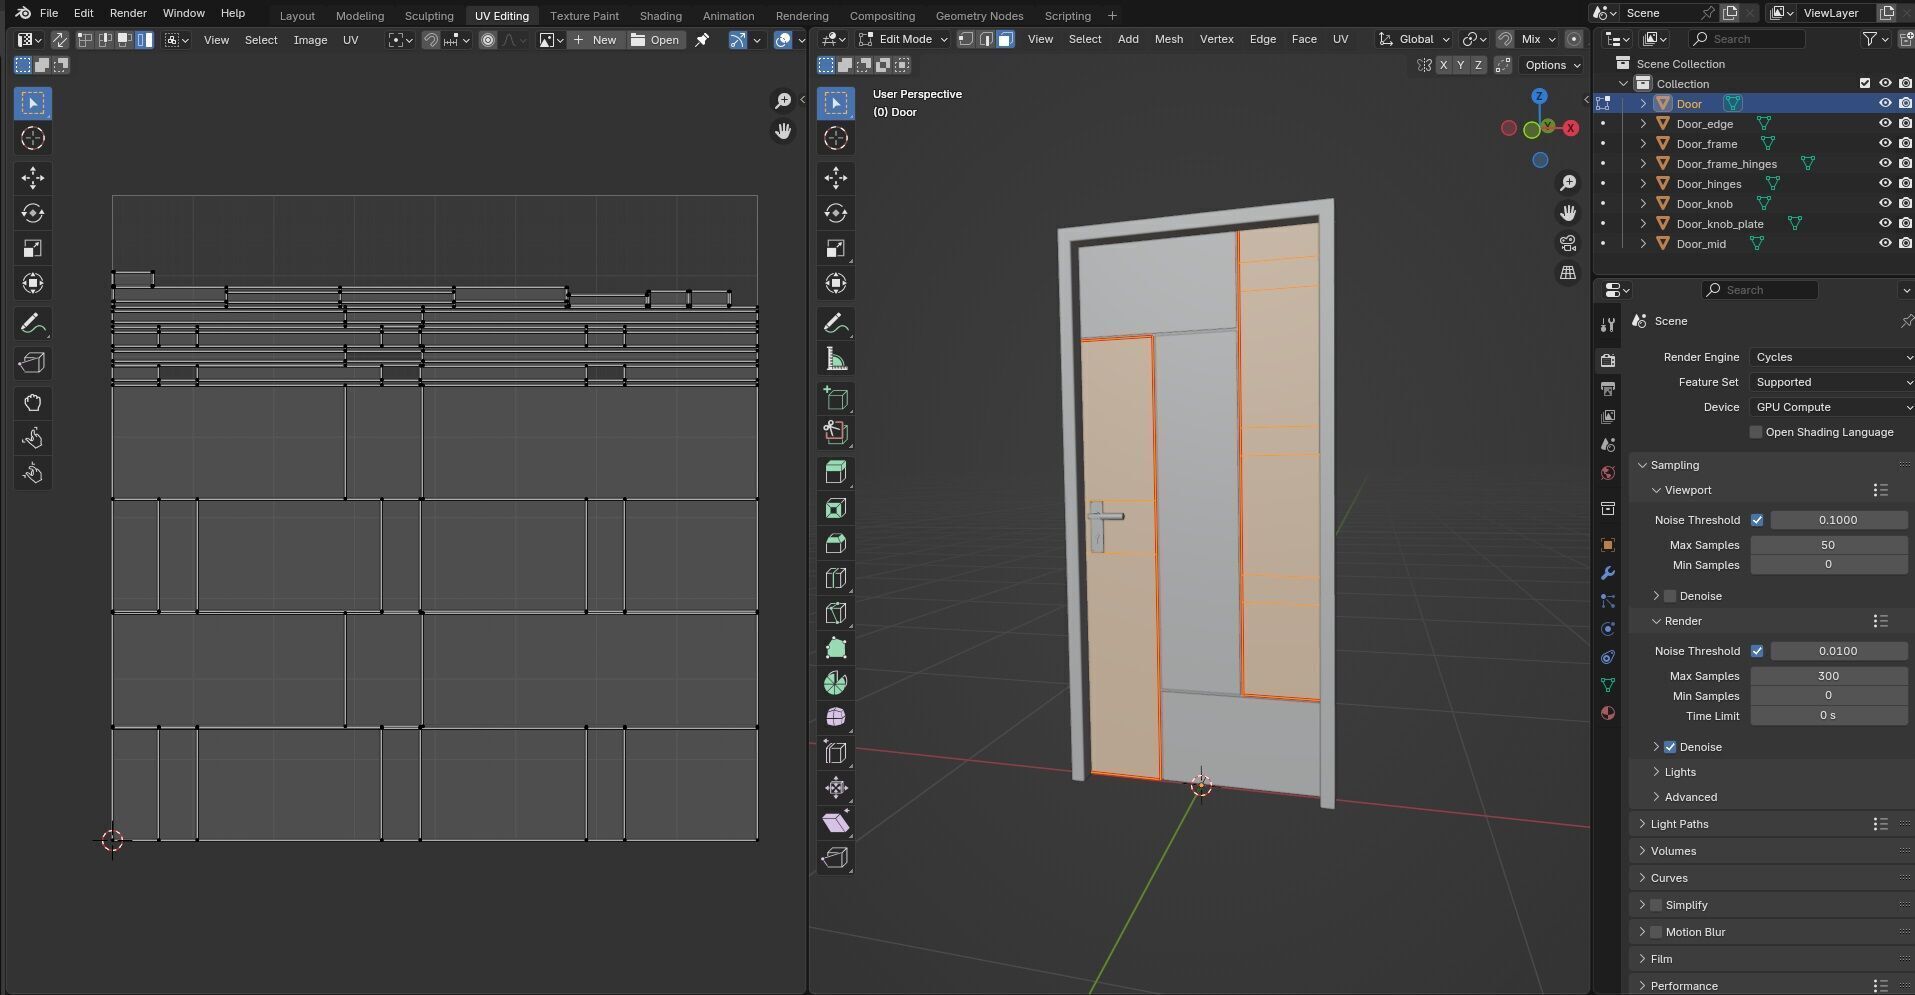Image resolution: width=1915 pixels, height=995 pixels.
Task: Open the Device dropdown
Action: click(x=1832, y=407)
